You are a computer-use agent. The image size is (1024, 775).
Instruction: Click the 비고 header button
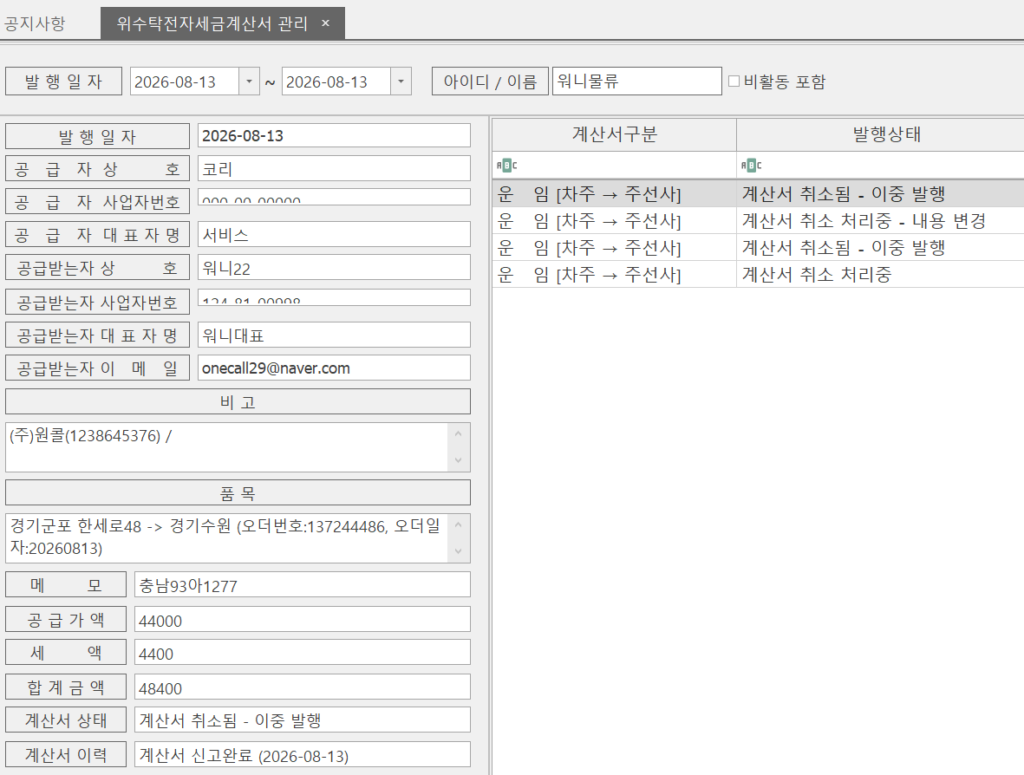click(x=238, y=402)
